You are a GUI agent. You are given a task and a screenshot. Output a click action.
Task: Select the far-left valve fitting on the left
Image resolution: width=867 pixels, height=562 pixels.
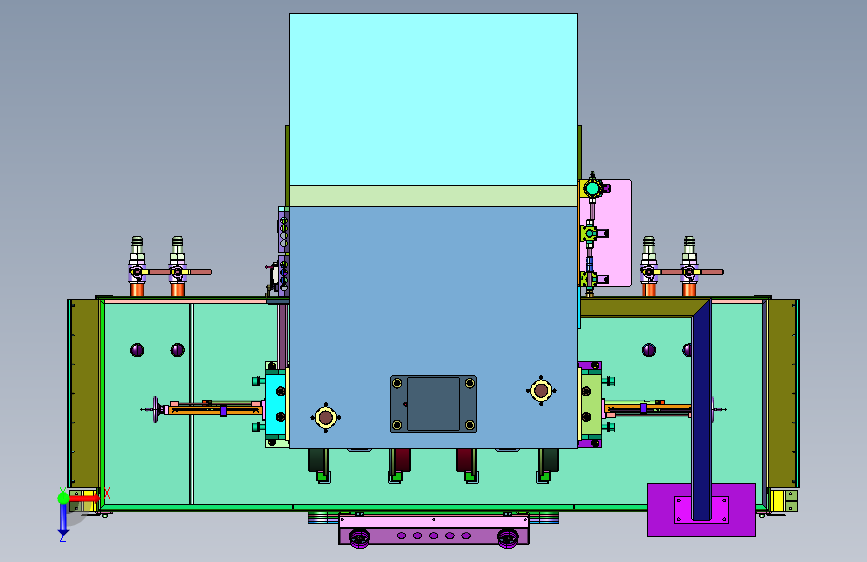coord(137,266)
